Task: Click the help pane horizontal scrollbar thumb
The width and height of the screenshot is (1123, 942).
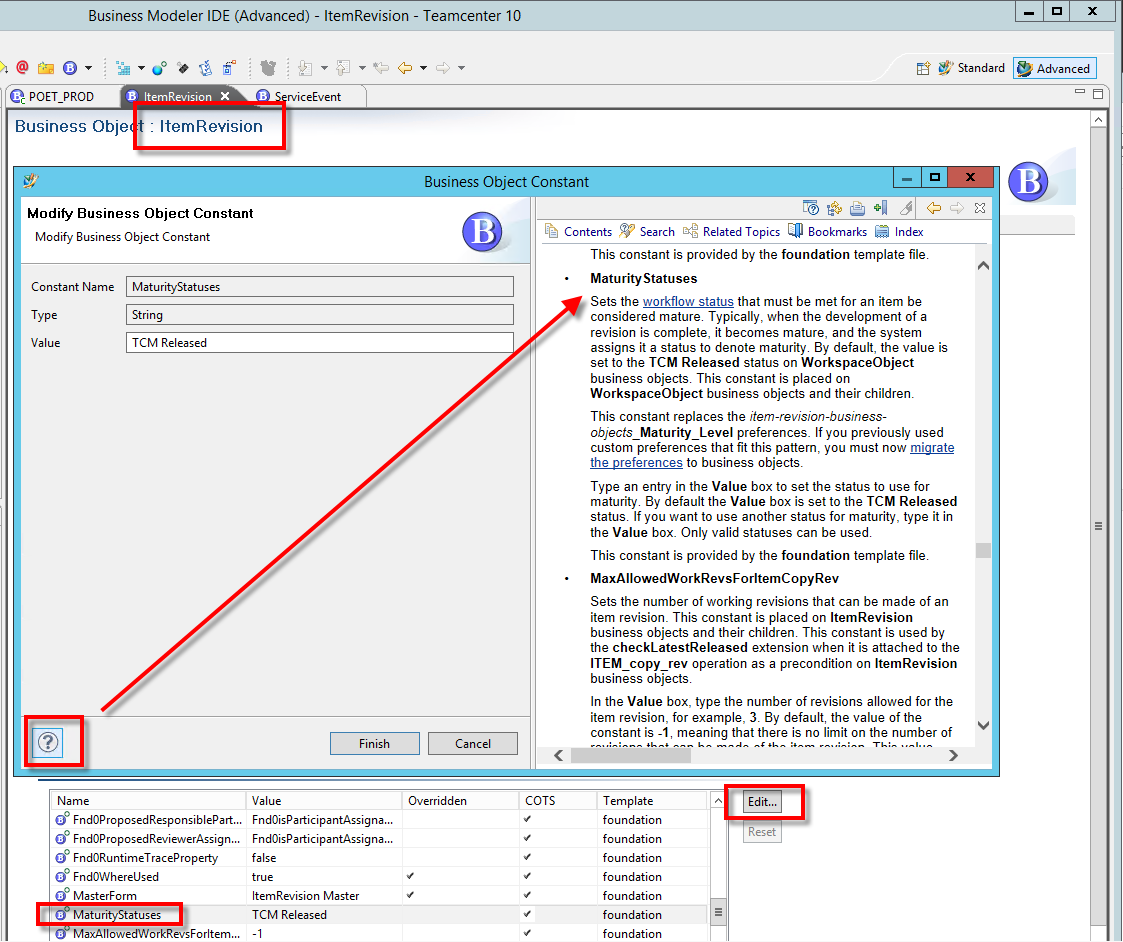Action: coord(631,755)
